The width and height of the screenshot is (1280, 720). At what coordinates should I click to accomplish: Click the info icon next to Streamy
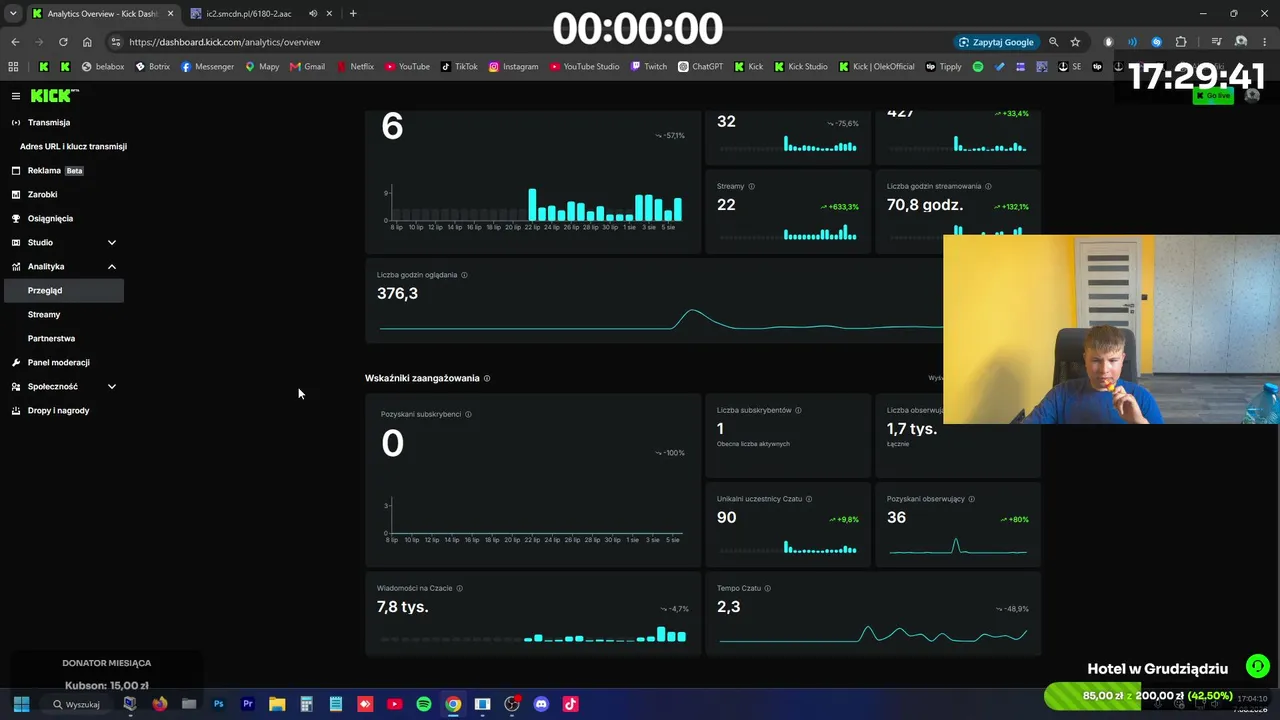coord(752,186)
